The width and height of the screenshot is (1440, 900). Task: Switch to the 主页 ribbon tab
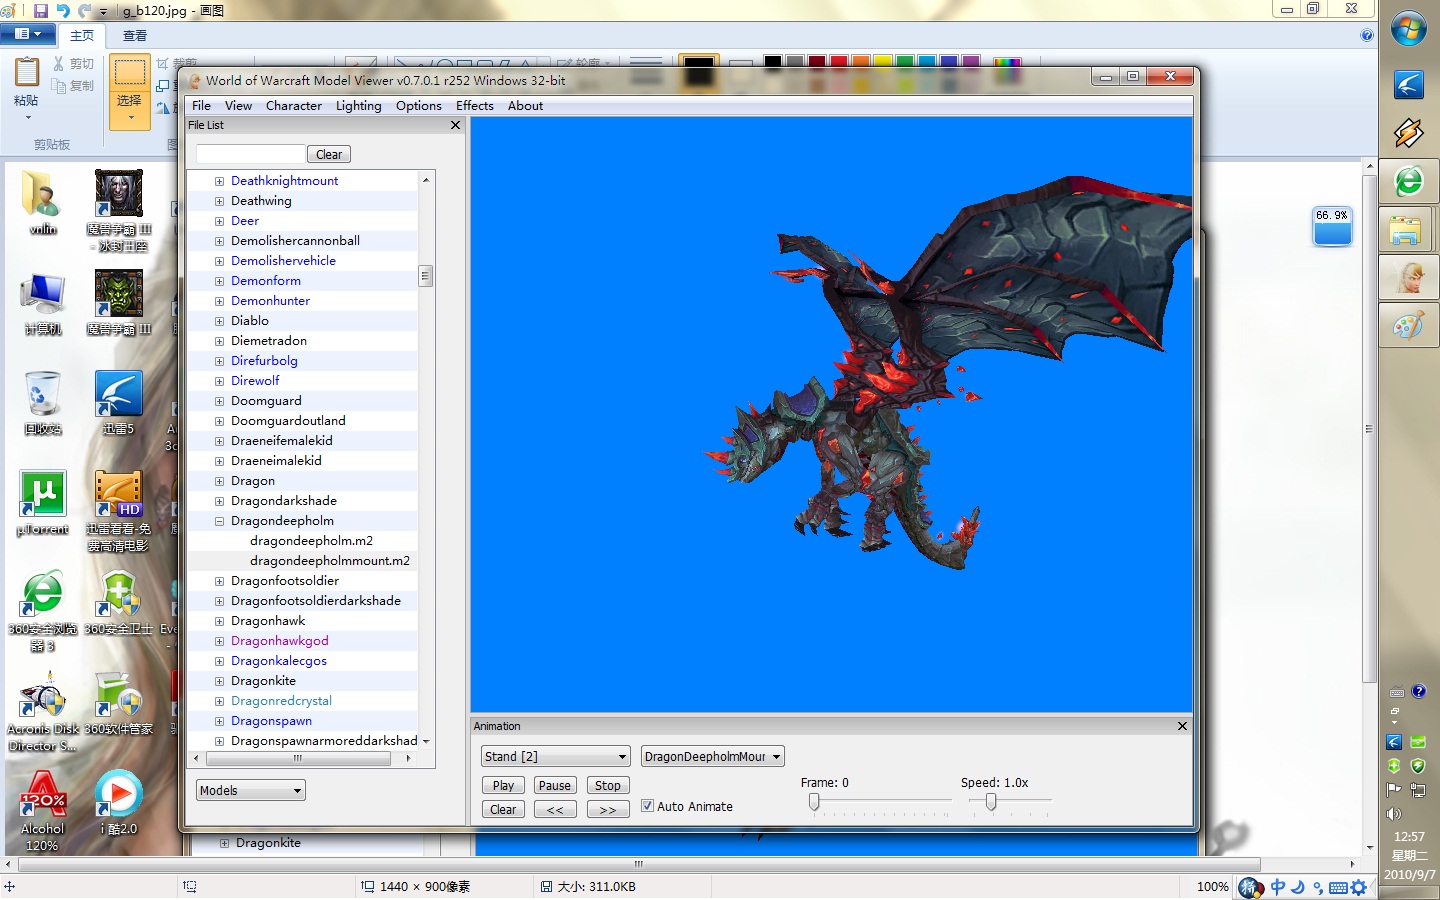coord(82,35)
